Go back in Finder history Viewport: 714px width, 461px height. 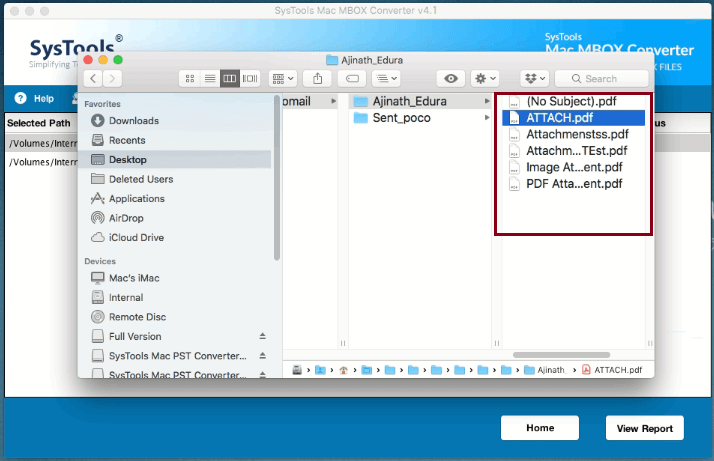[93, 79]
